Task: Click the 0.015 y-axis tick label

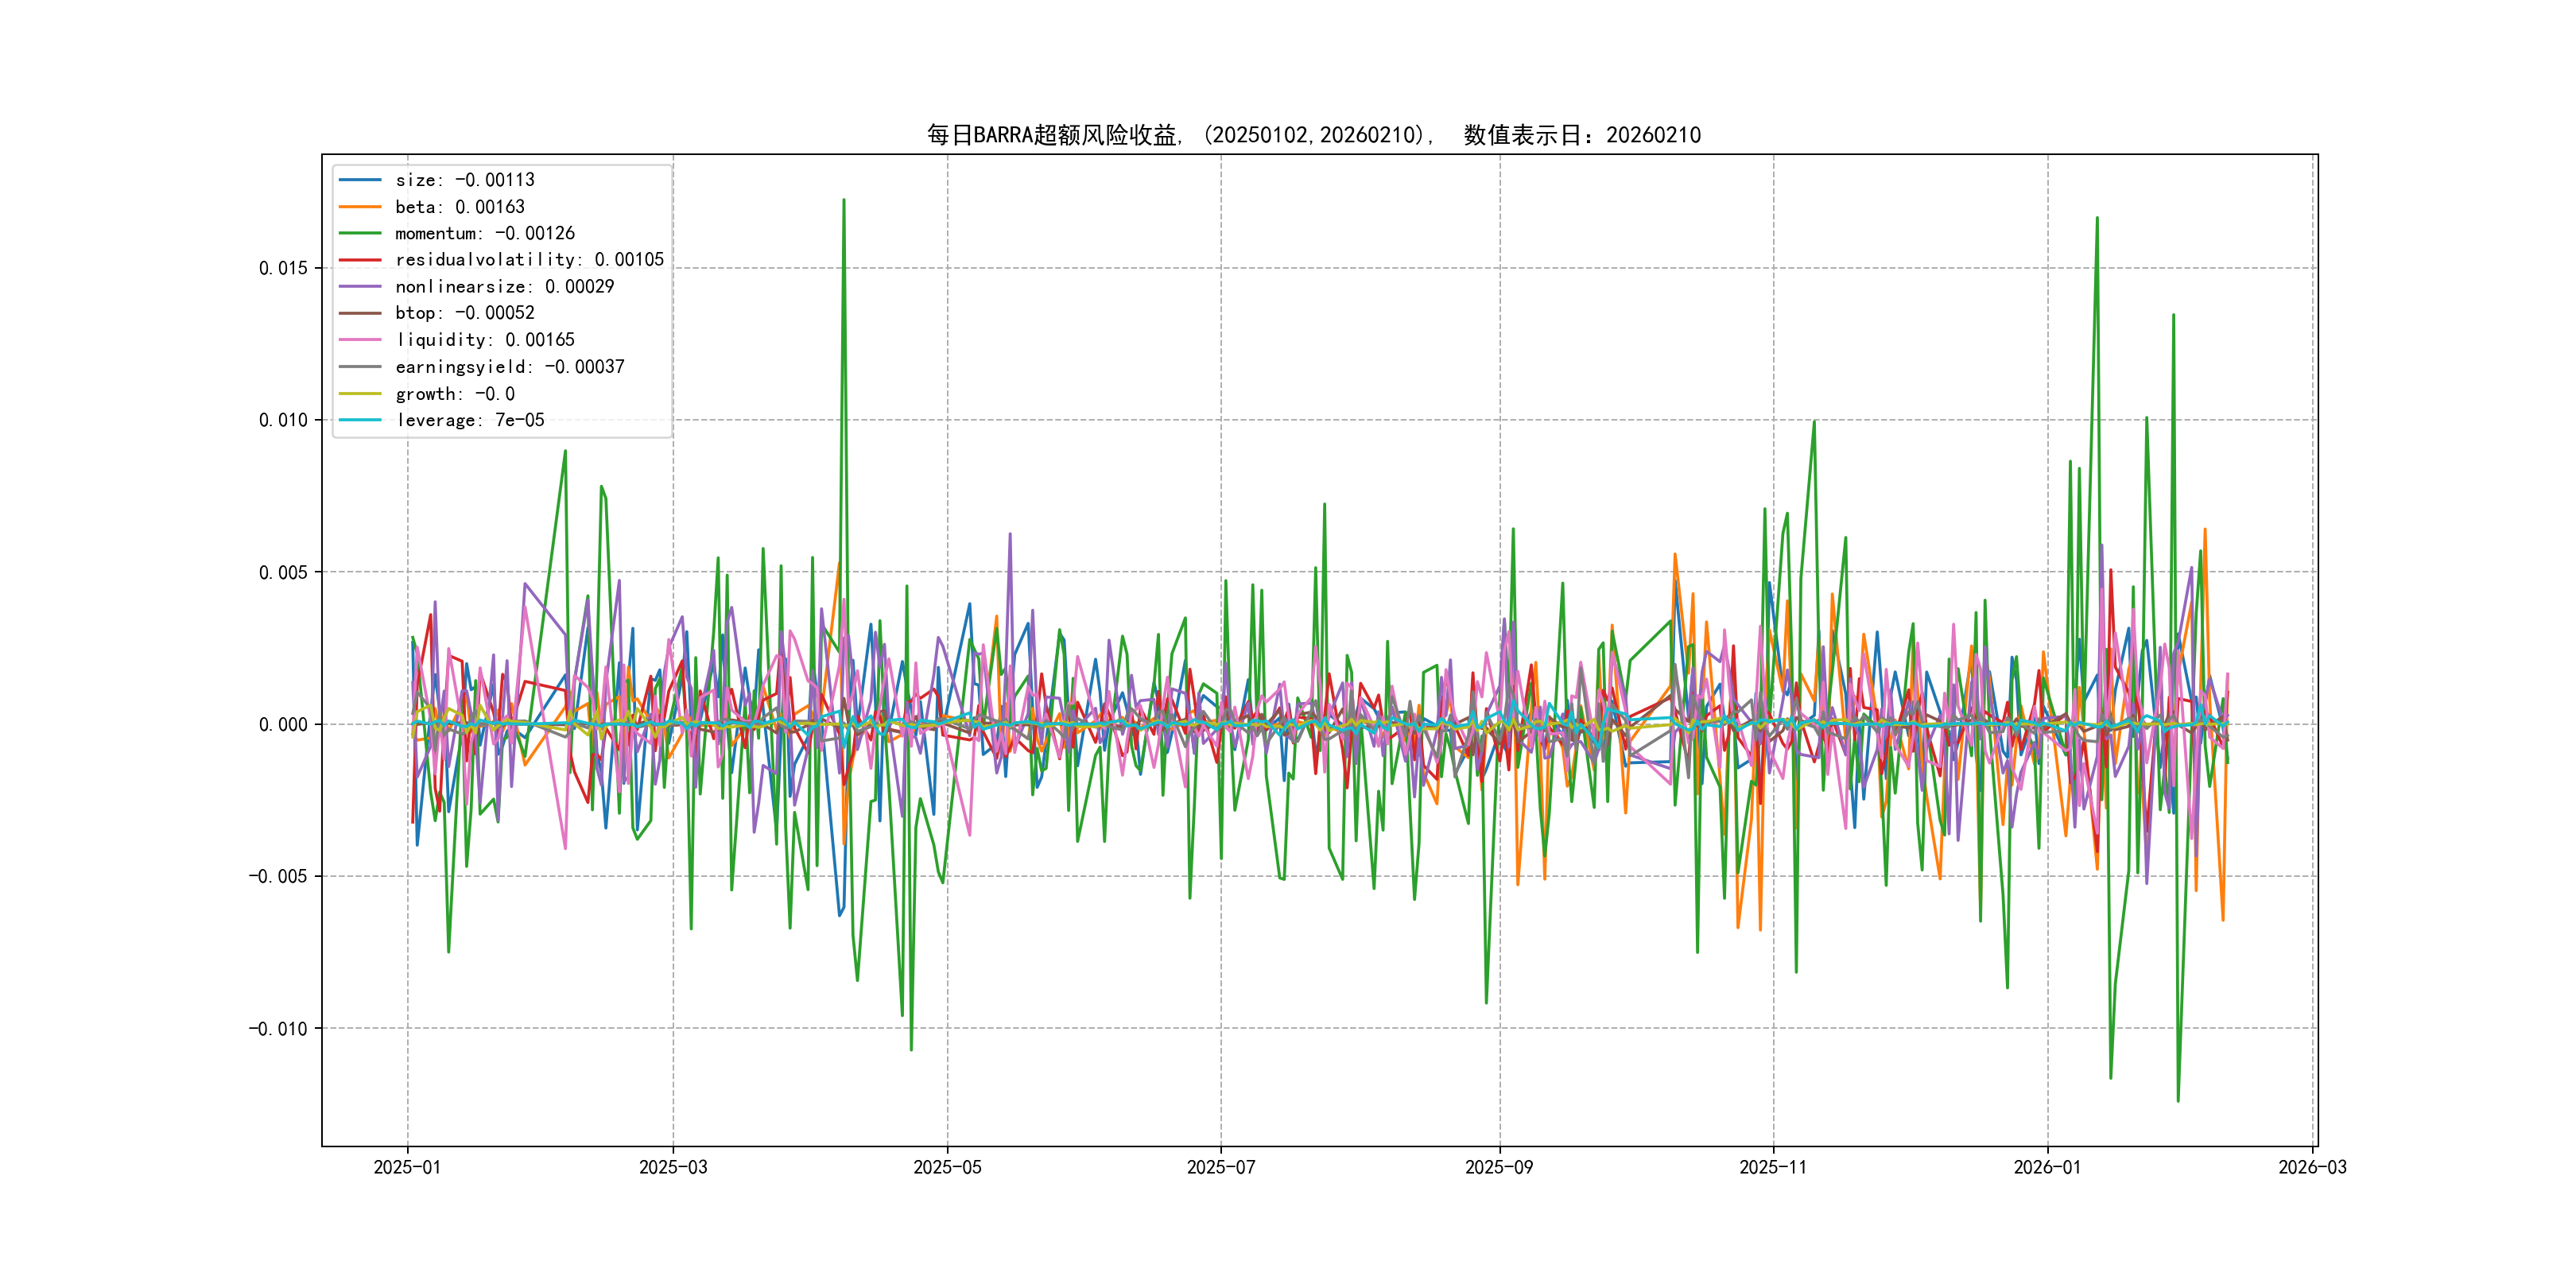Action: tap(283, 268)
